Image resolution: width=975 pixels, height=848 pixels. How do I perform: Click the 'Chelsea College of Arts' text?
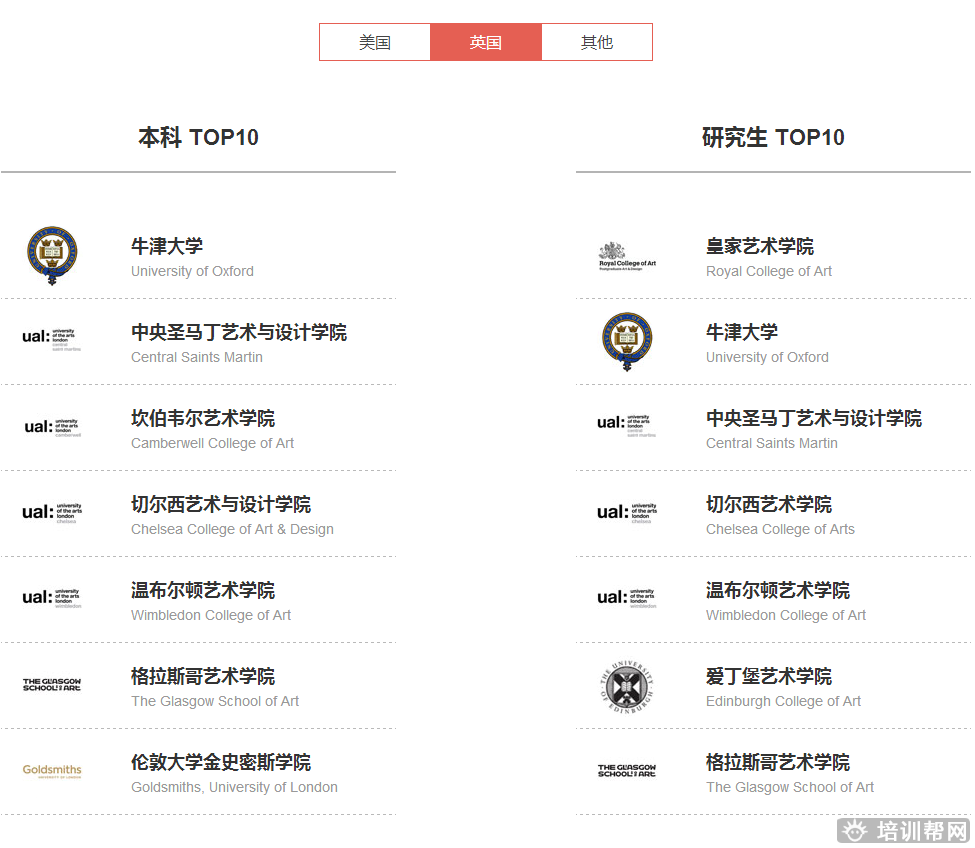[780, 530]
